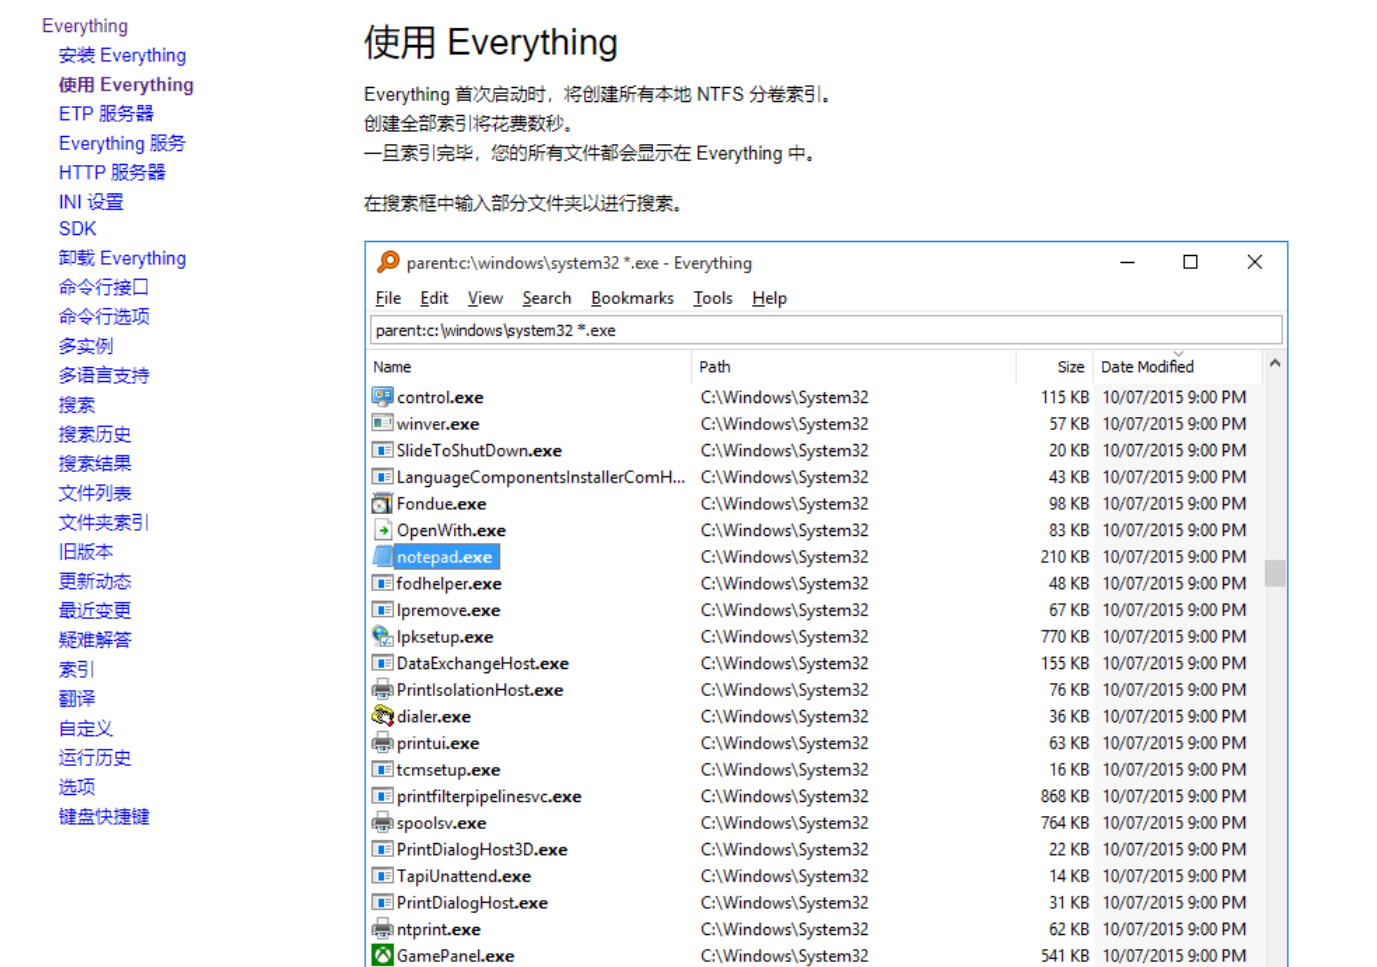
Task: Click the TapiUnattend.exe icon
Action: [383, 876]
